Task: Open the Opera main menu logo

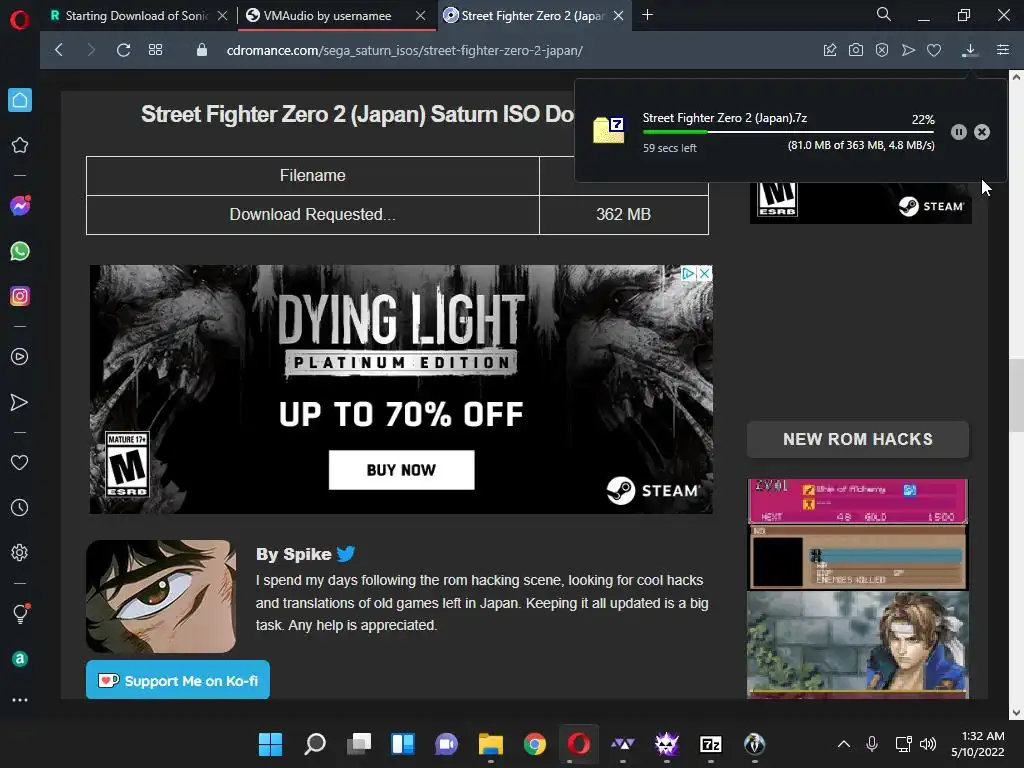Action: (x=20, y=20)
